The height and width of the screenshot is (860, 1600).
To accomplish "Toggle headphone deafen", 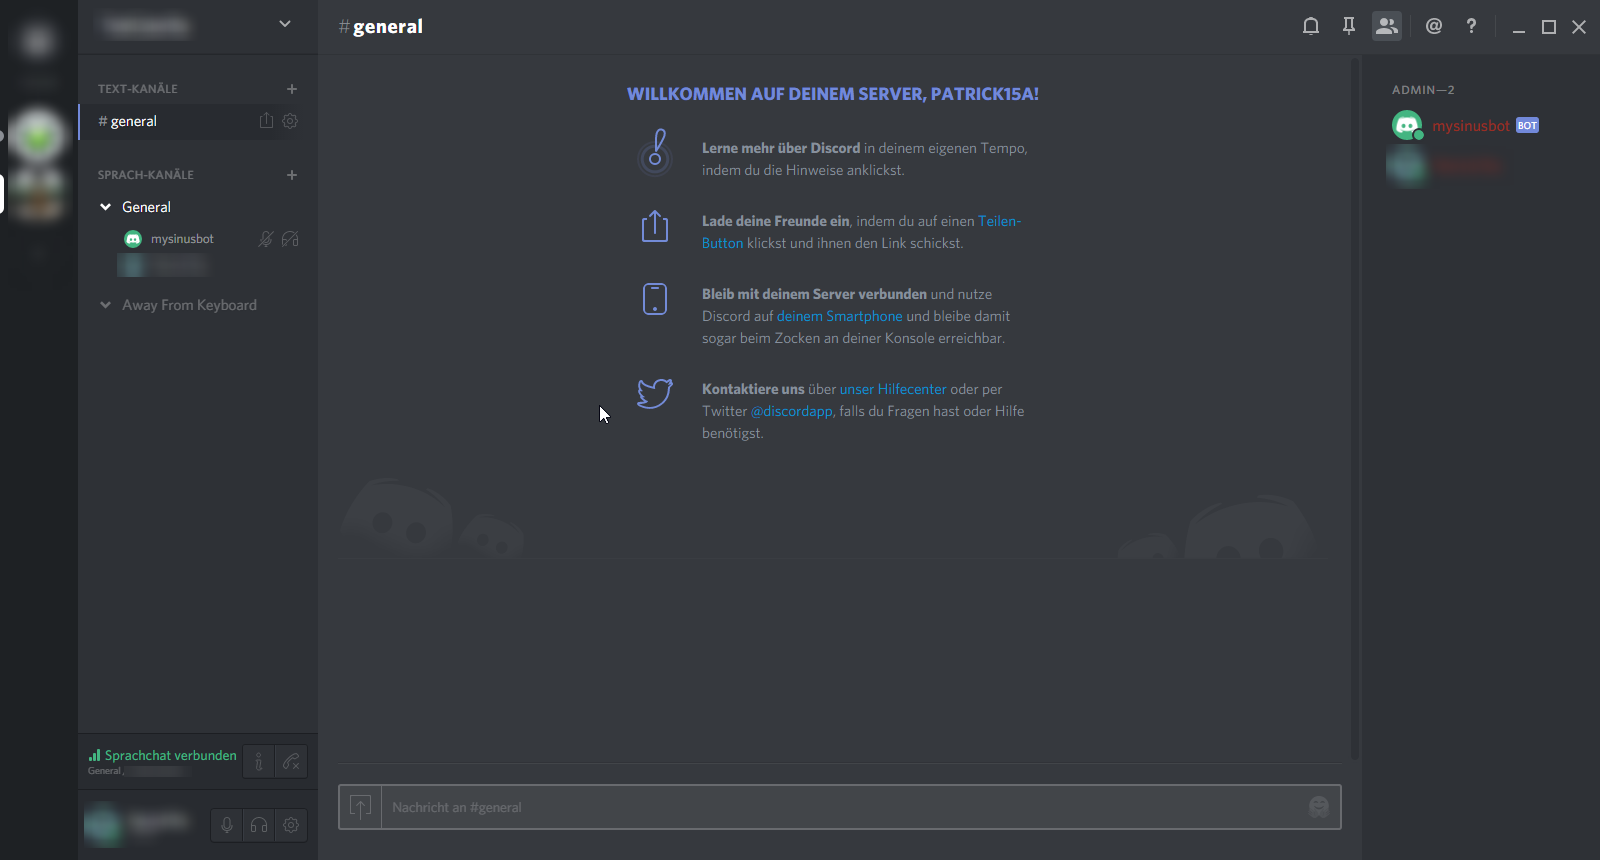I will tap(259, 825).
